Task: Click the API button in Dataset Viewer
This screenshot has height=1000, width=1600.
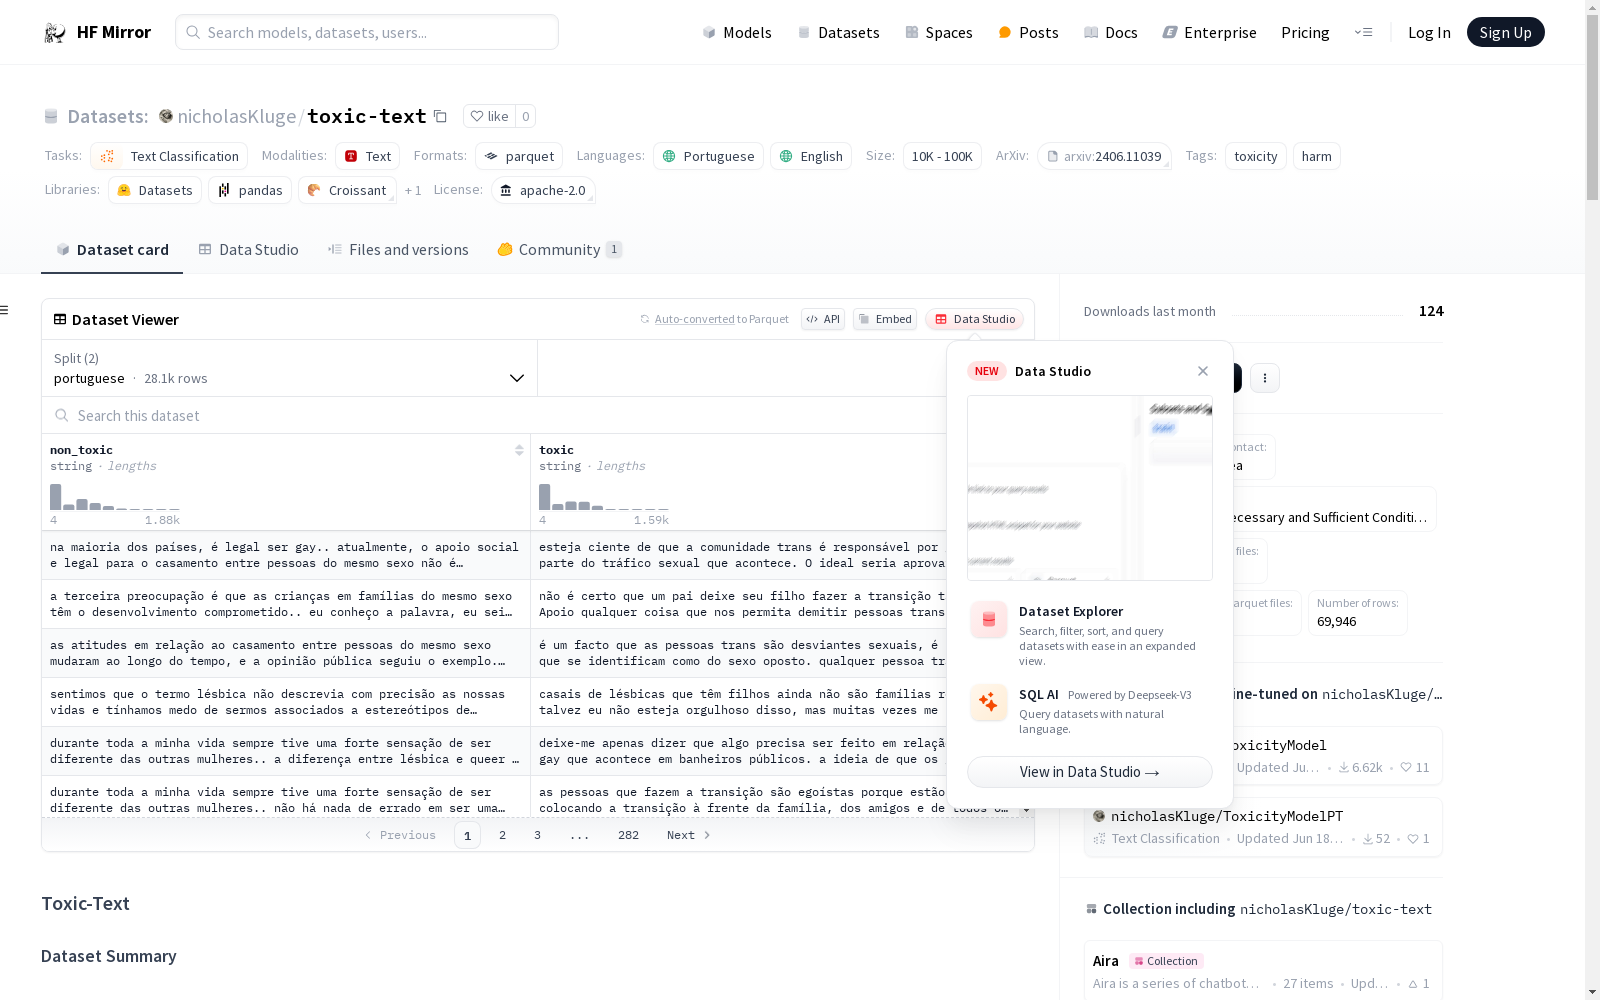Action: pos(823,319)
